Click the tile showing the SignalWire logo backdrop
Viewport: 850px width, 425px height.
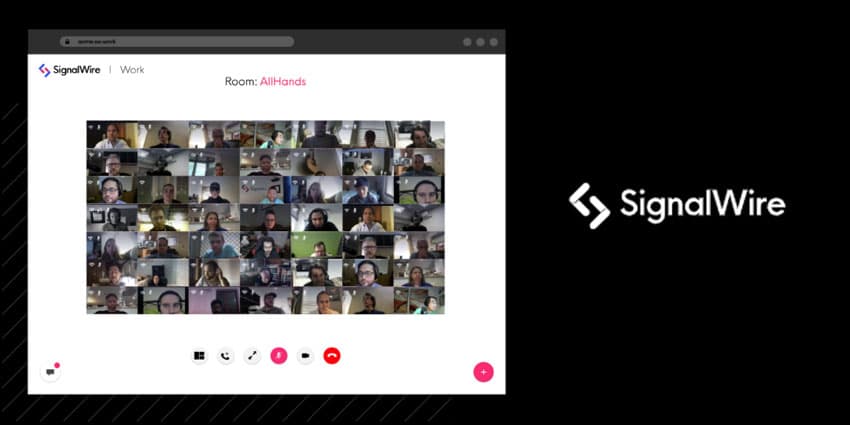(266, 190)
